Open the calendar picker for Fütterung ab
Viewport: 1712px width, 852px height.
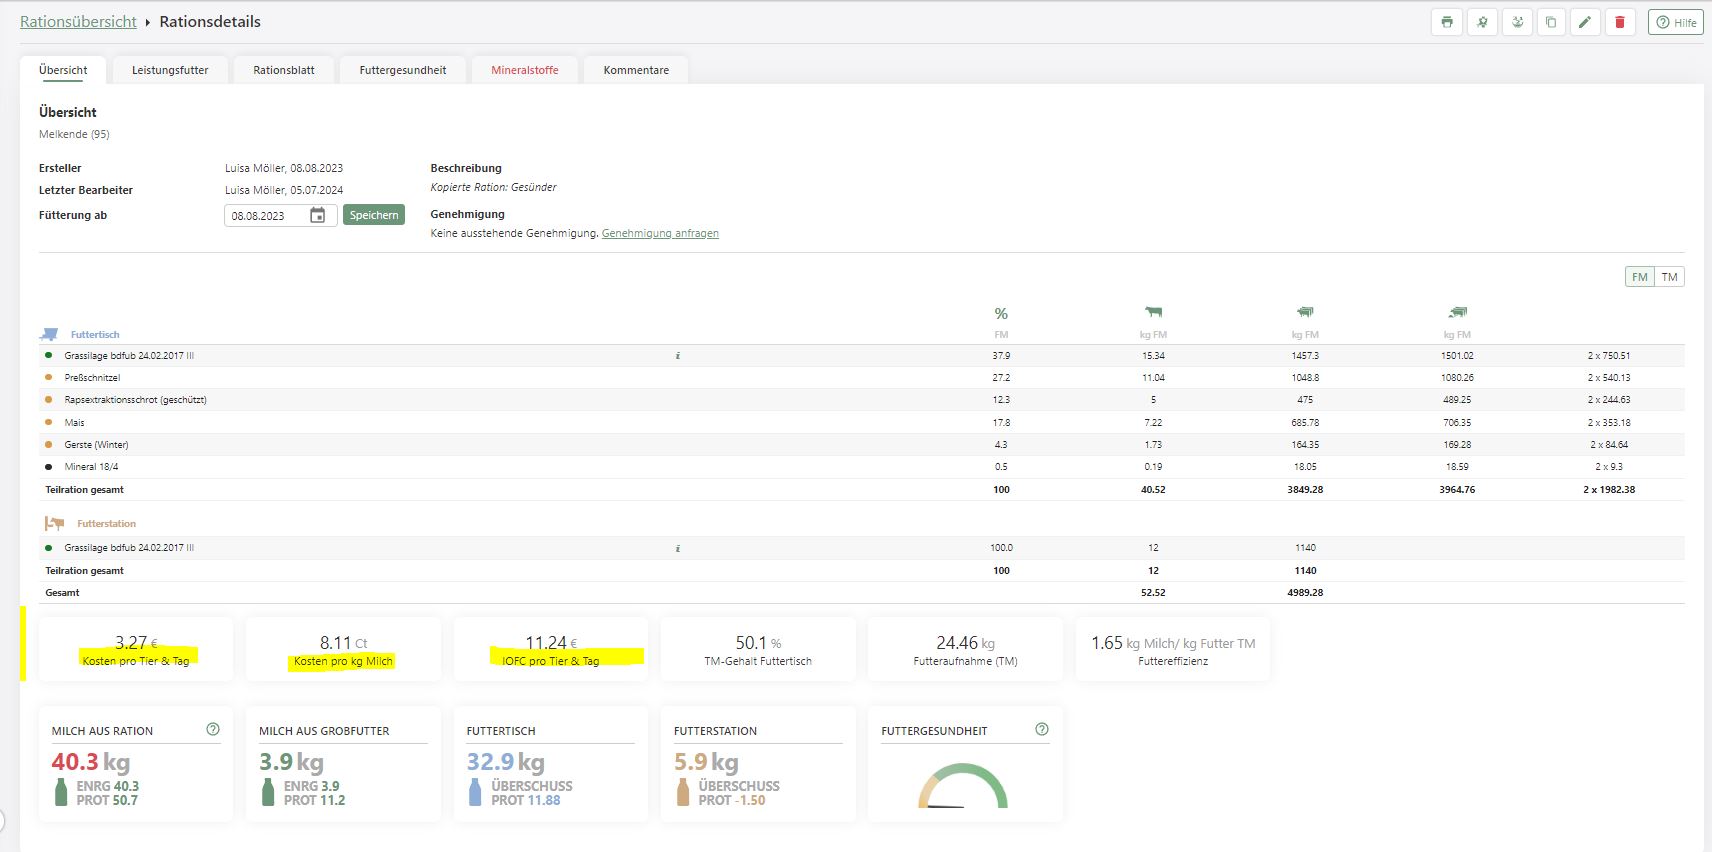point(318,215)
